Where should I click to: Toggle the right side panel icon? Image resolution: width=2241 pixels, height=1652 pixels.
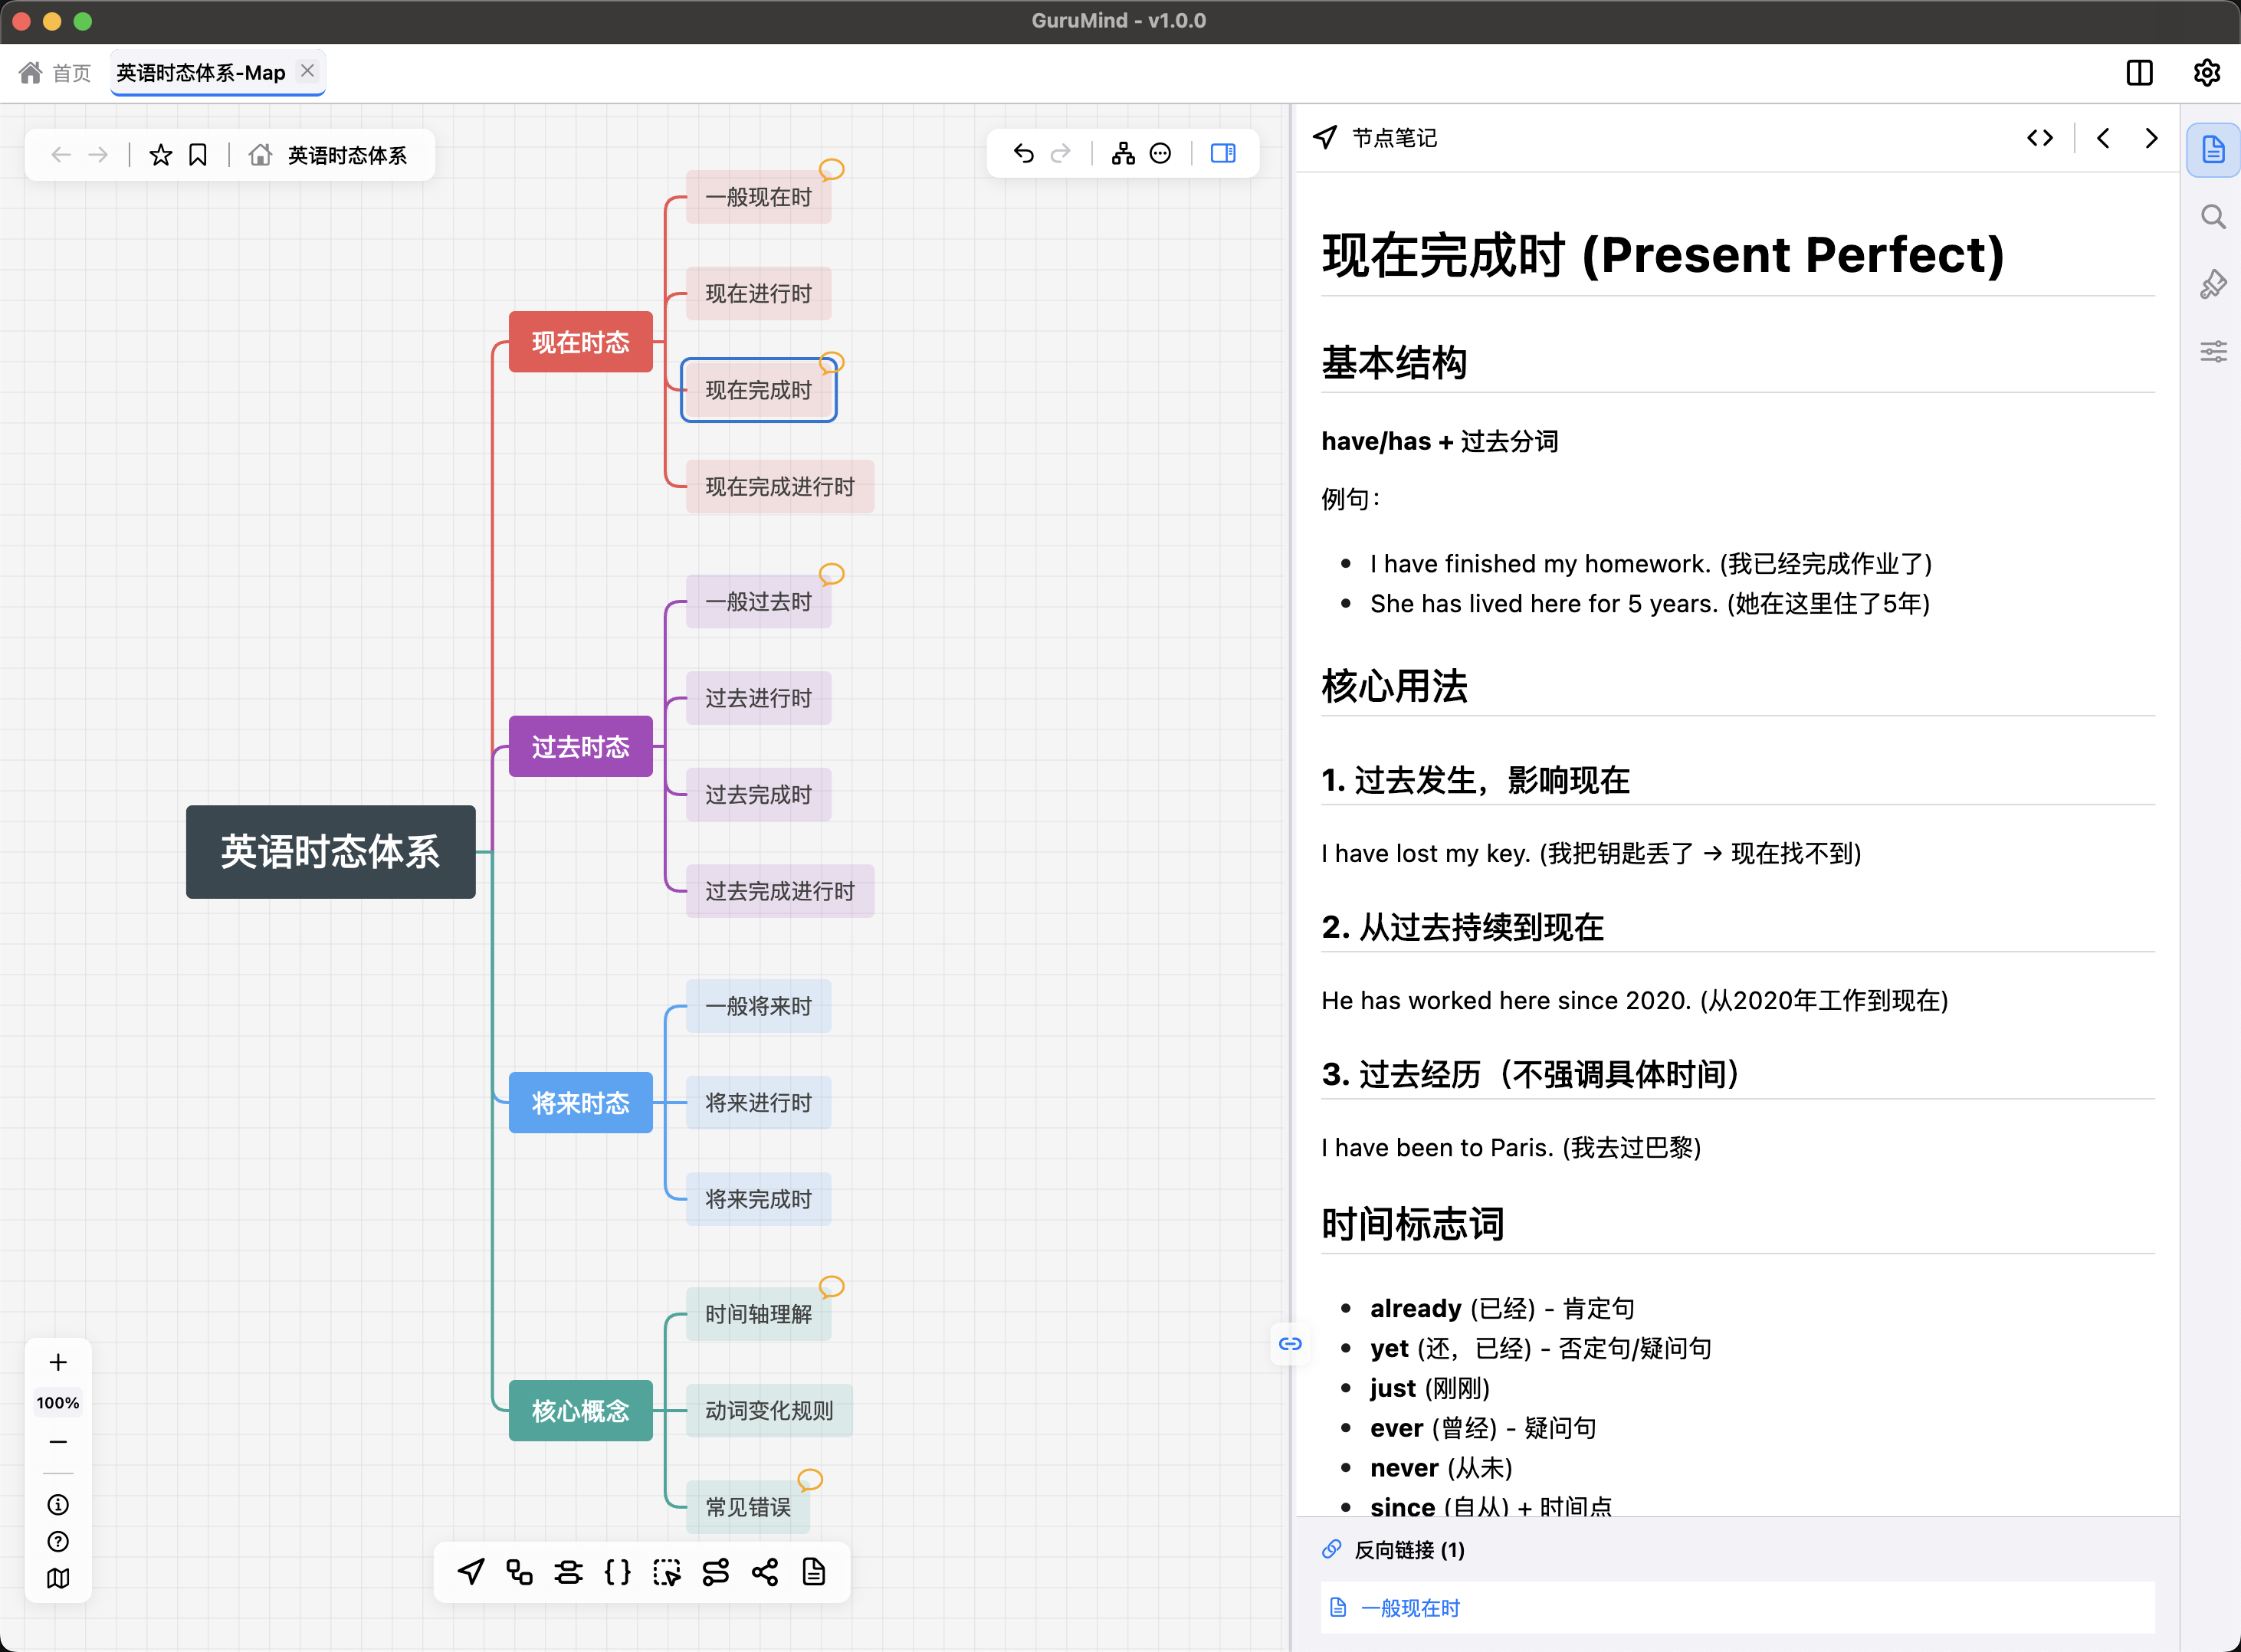[1222, 153]
